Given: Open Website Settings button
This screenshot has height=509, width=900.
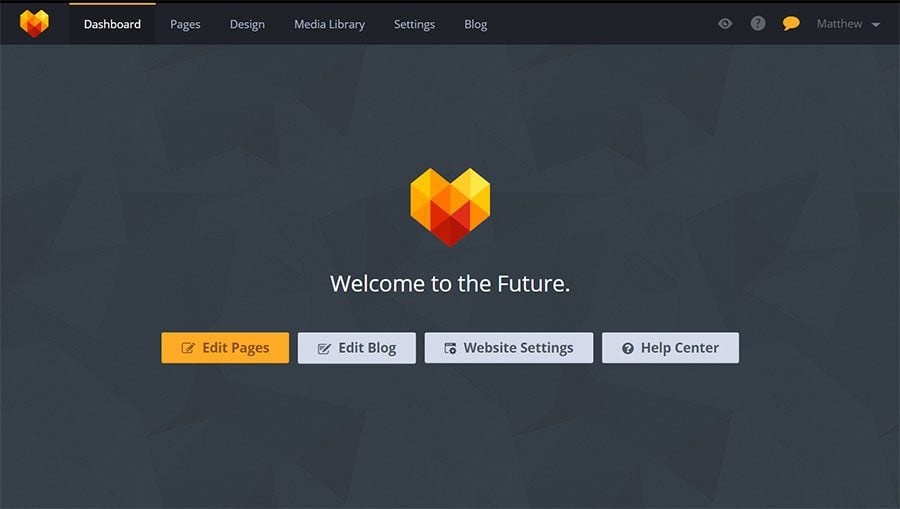Looking at the screenshot, I should [x=509, y=348].
